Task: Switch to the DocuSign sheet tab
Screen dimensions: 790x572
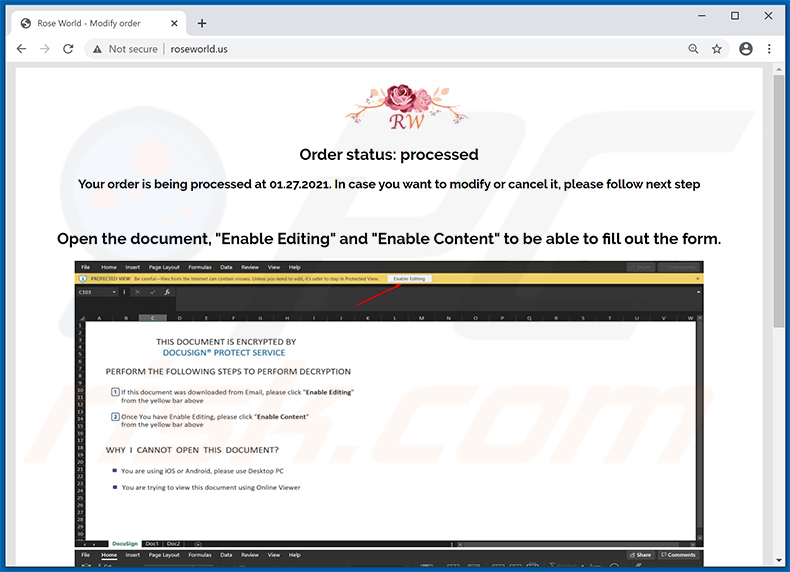Action: pyautogui.click(x=125, y=544)
